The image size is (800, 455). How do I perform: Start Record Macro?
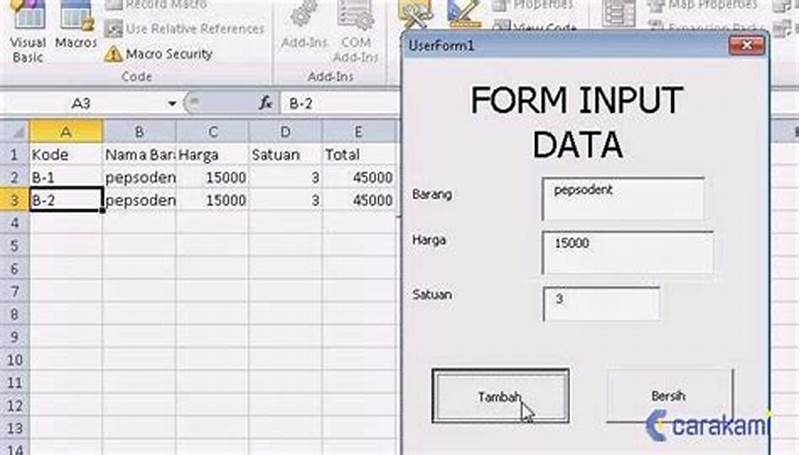156,5
